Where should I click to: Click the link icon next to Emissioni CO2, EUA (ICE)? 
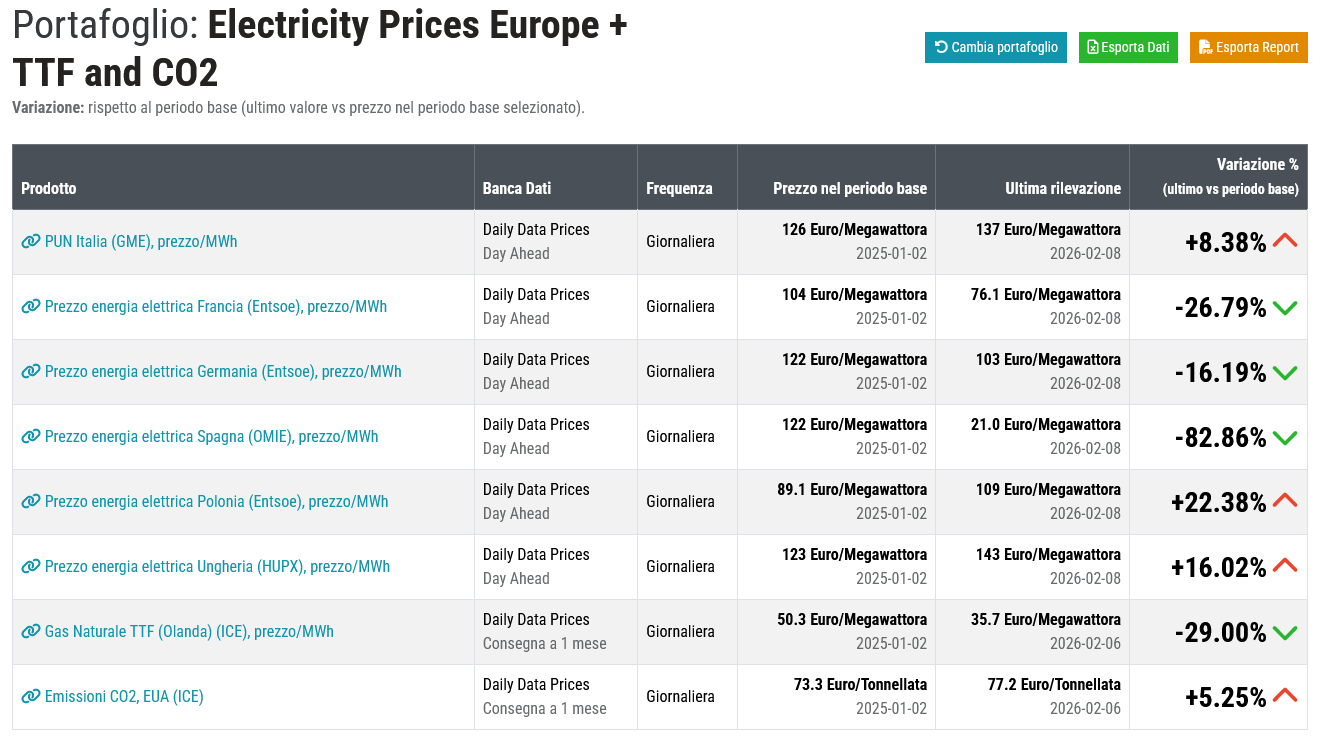31,696
